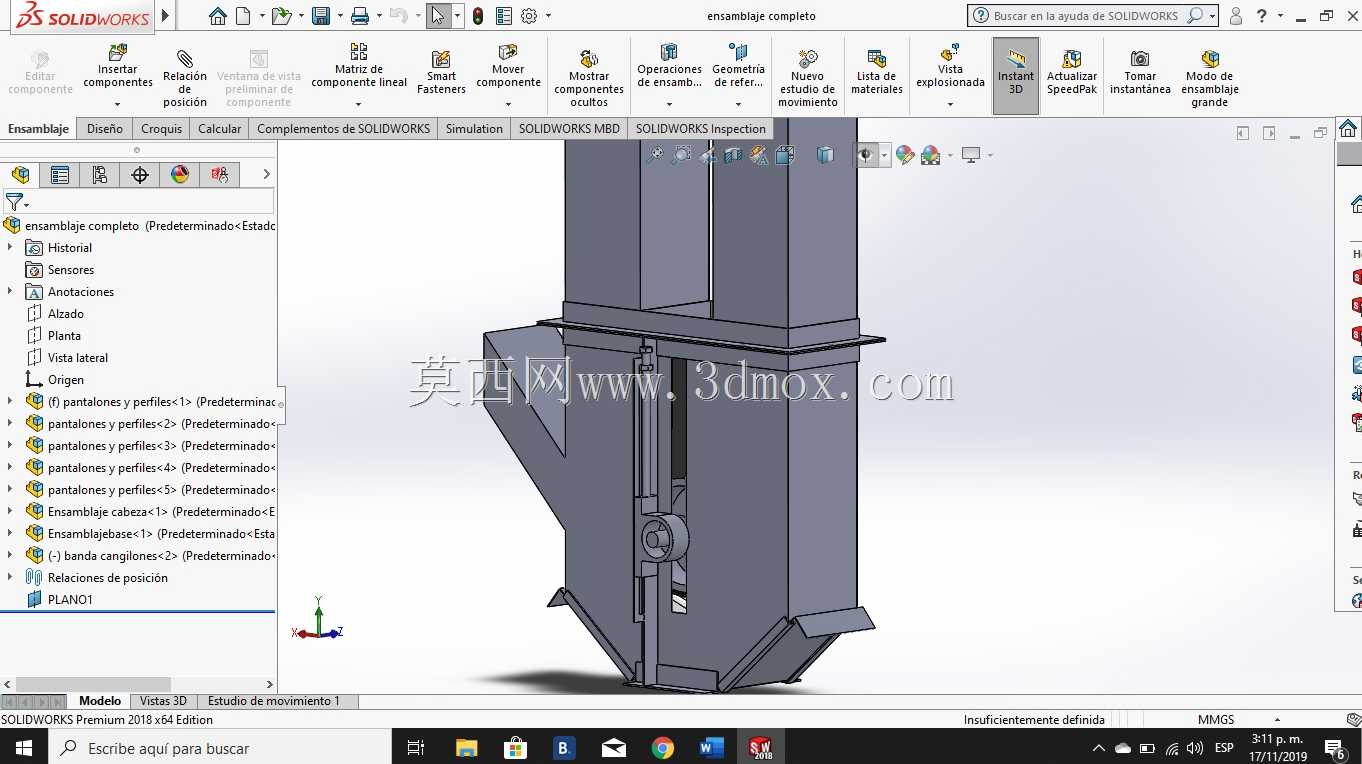This screenshot has height=764, width=1362.
Task: Open the FeatureManager design tree tab
Action: [20, 175]
